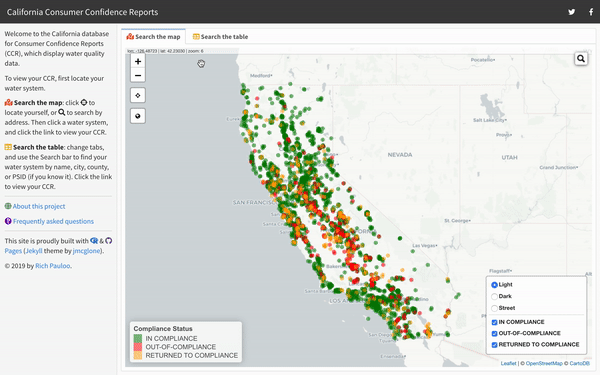Image resolution: width=600 pixels, height=375 pixels.
Task: Select the Street basemap radio option
Action: [494, 308]
